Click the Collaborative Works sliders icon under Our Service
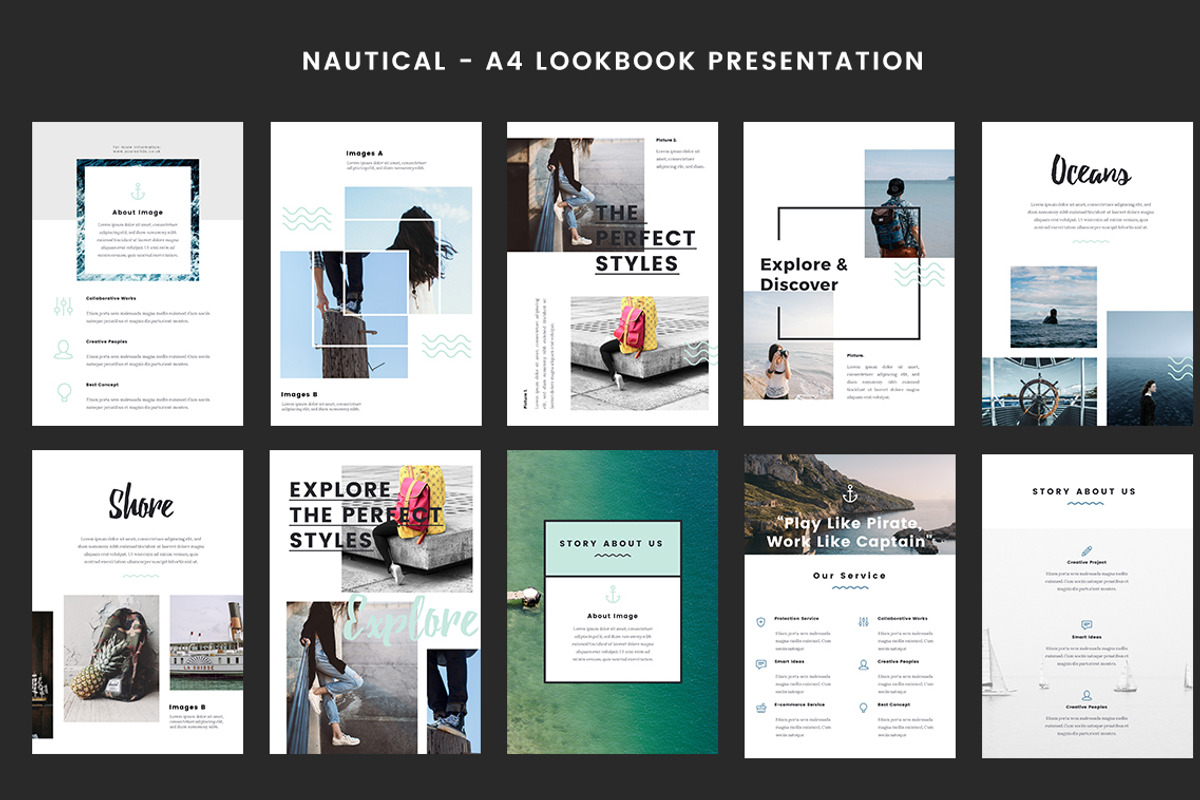Viewport: 1200px width, 800px height. click(863, 620)
